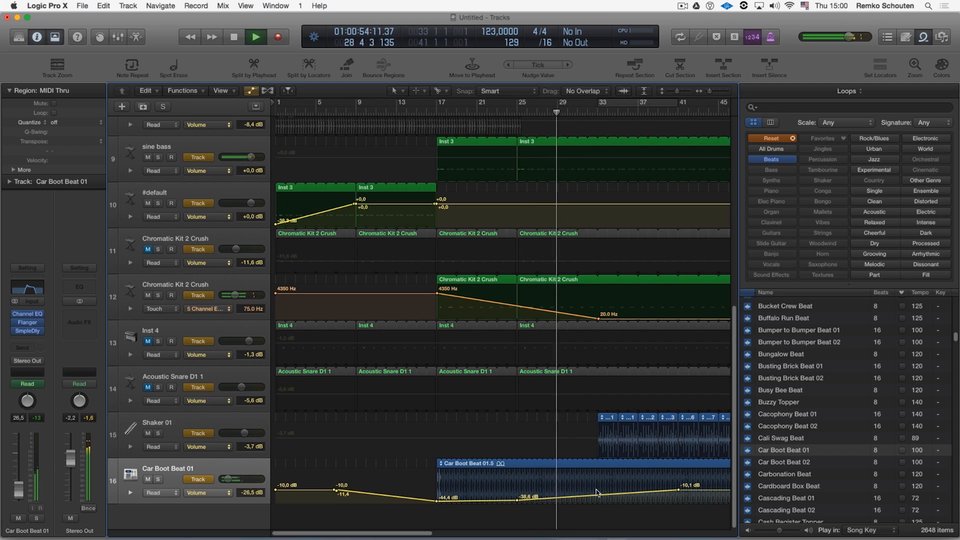The width and height of the screenshot is (960, 540).
Task: Open the Mix menu
Action: [223, 6]
